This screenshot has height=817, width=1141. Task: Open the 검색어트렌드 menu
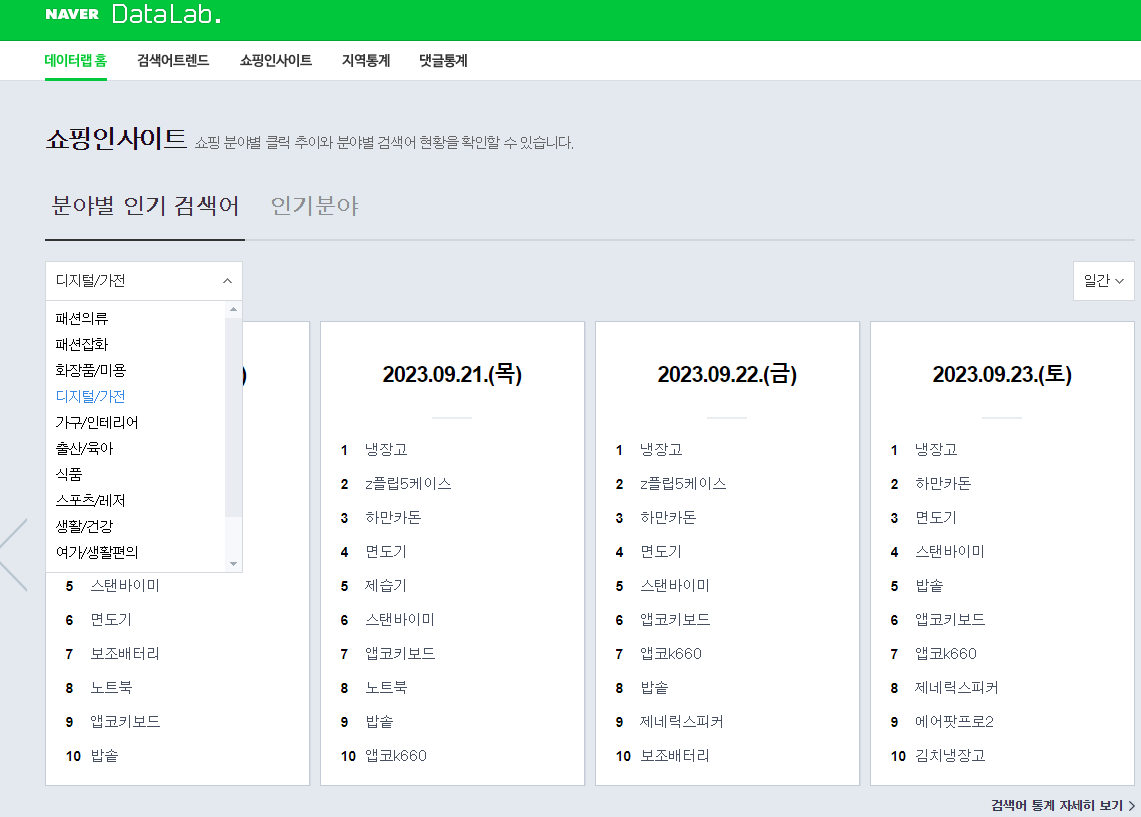point(172,61)
